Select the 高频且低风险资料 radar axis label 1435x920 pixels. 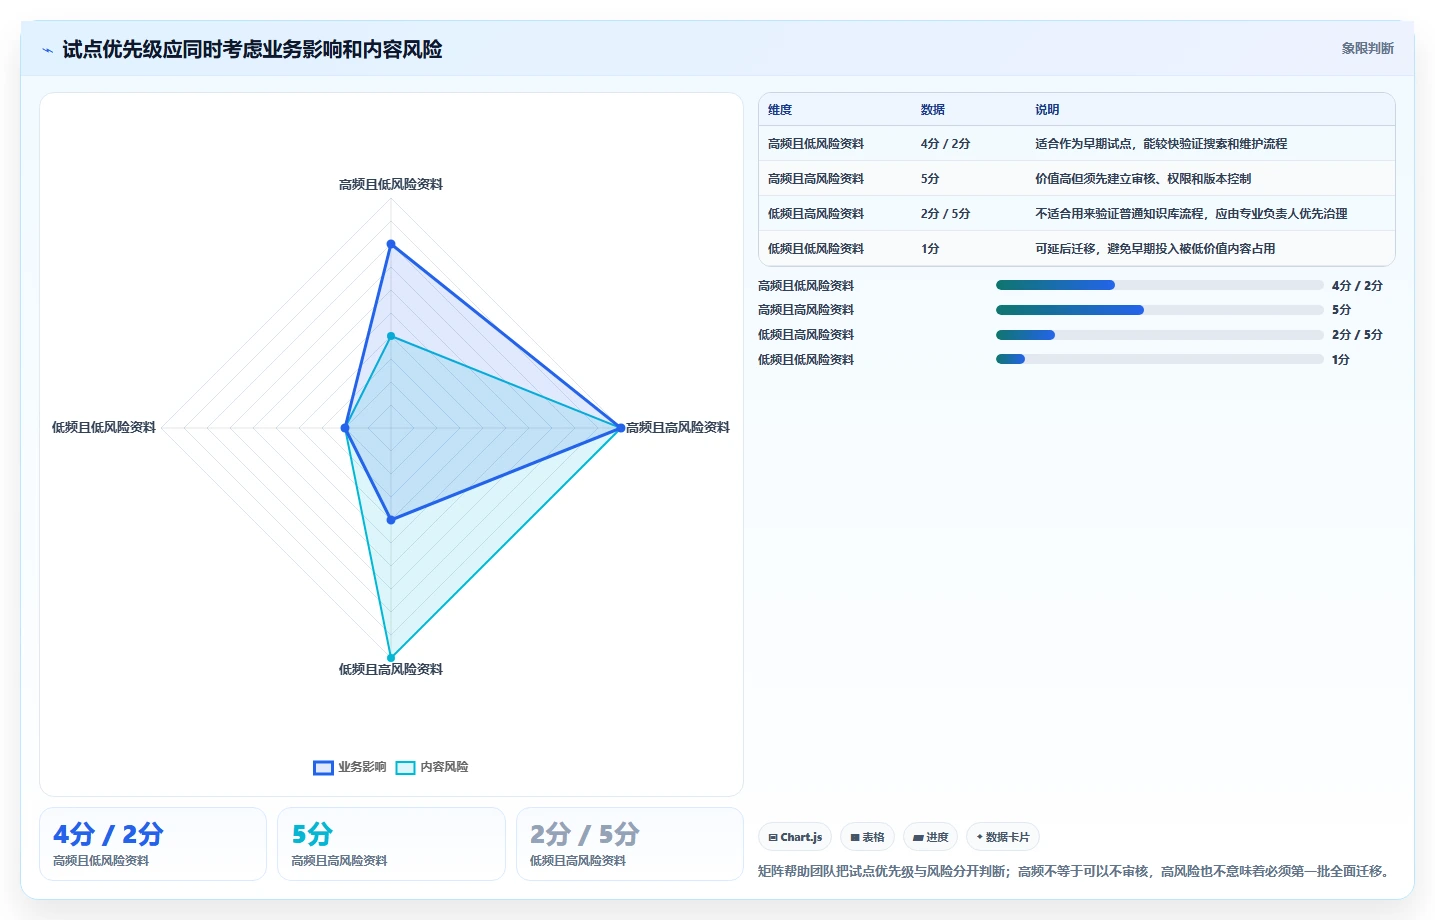pos(391,184)
